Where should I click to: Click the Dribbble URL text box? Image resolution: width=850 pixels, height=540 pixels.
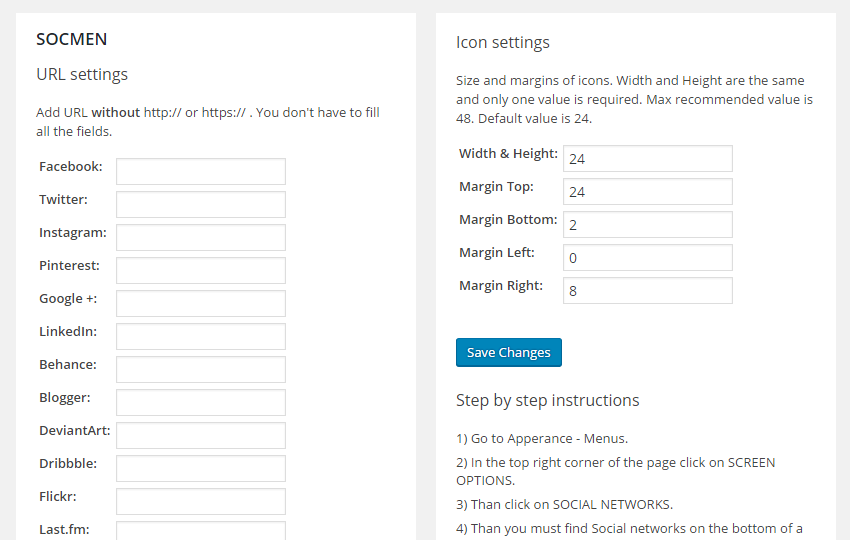(x=201, y=469)
